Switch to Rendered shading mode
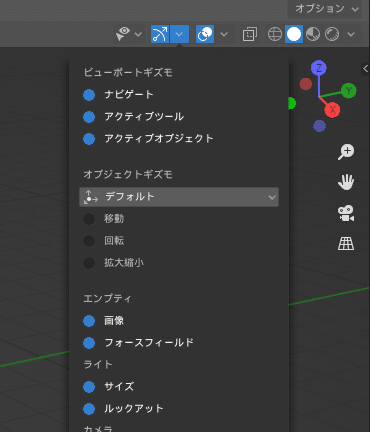The height and width of the screenshot is (432, 370). [332, 34]
